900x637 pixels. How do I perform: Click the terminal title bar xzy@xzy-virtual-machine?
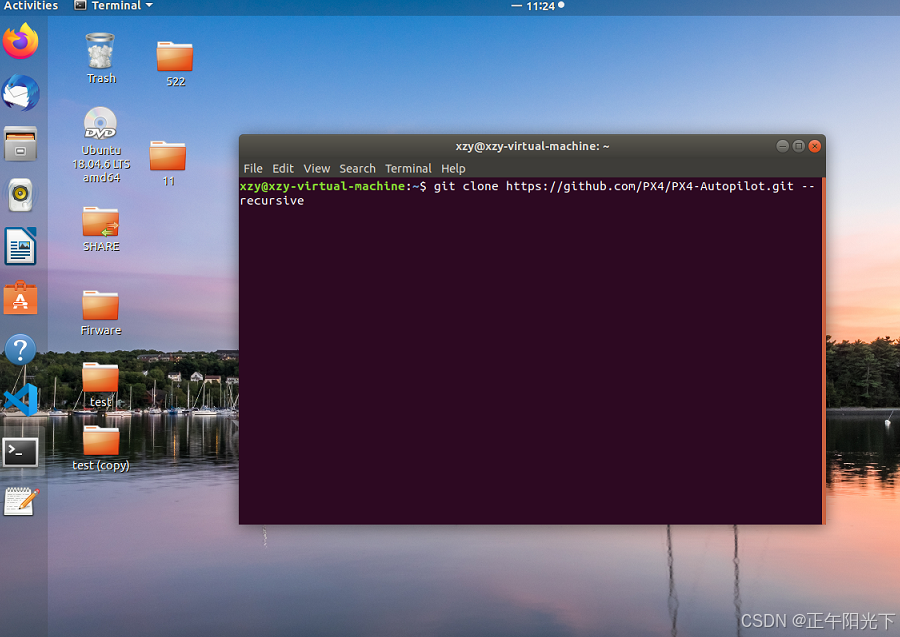tap(532, 146)
